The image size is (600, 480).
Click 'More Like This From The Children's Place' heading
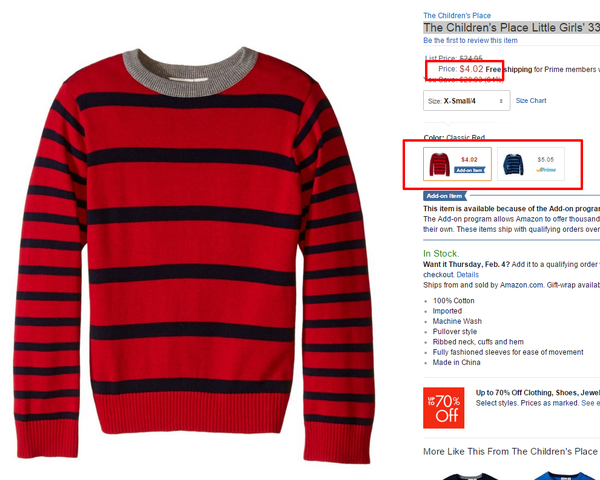click(510, 452)
